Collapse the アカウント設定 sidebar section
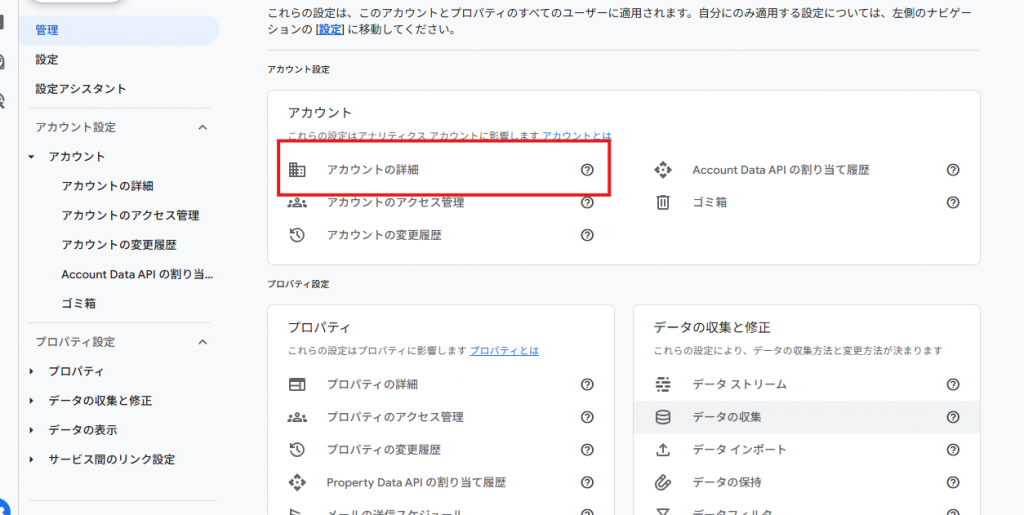 coord(203,127)
